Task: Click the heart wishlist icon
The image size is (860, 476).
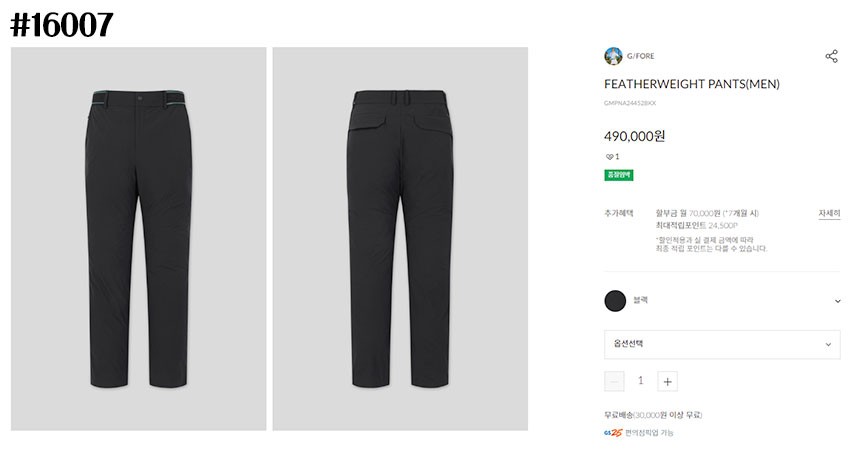Action: click(x=609, y=156)
